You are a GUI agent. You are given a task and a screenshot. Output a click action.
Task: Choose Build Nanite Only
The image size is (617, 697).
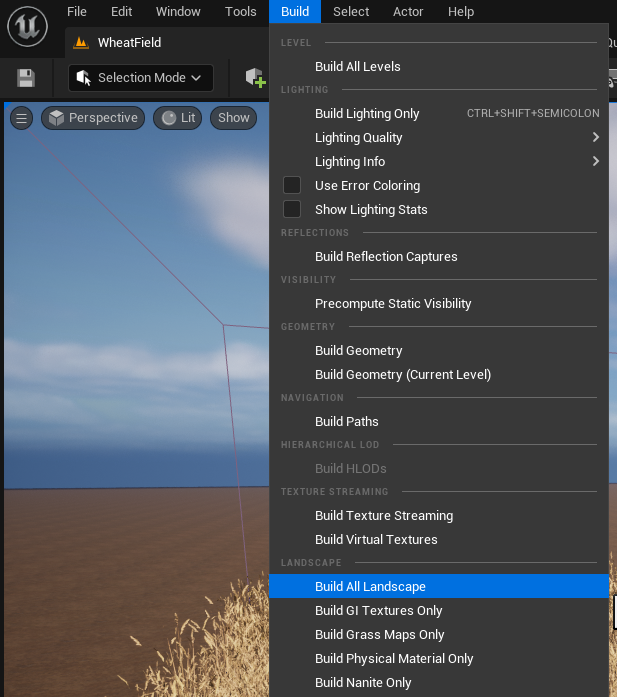[x=439, y=683]
